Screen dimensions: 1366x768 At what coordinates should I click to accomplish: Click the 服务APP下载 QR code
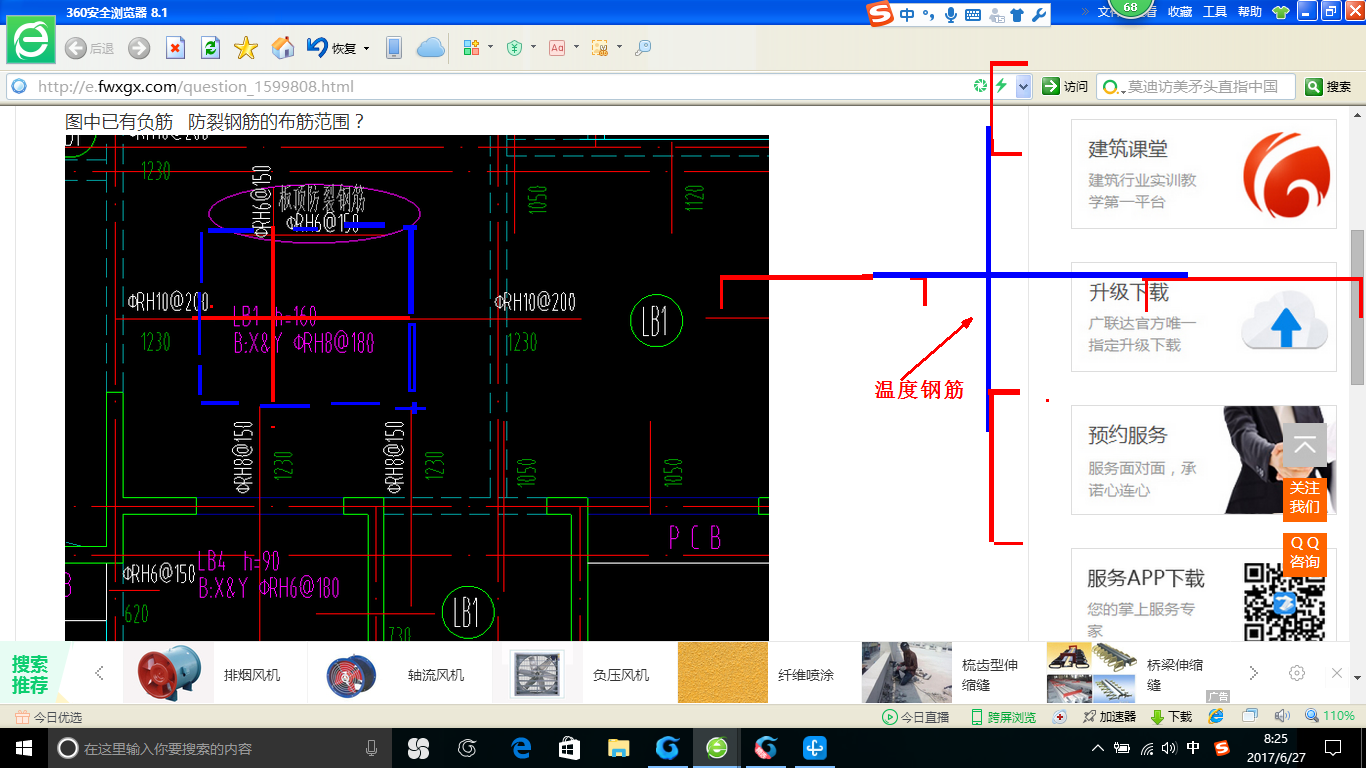(x=1284, y=601)
